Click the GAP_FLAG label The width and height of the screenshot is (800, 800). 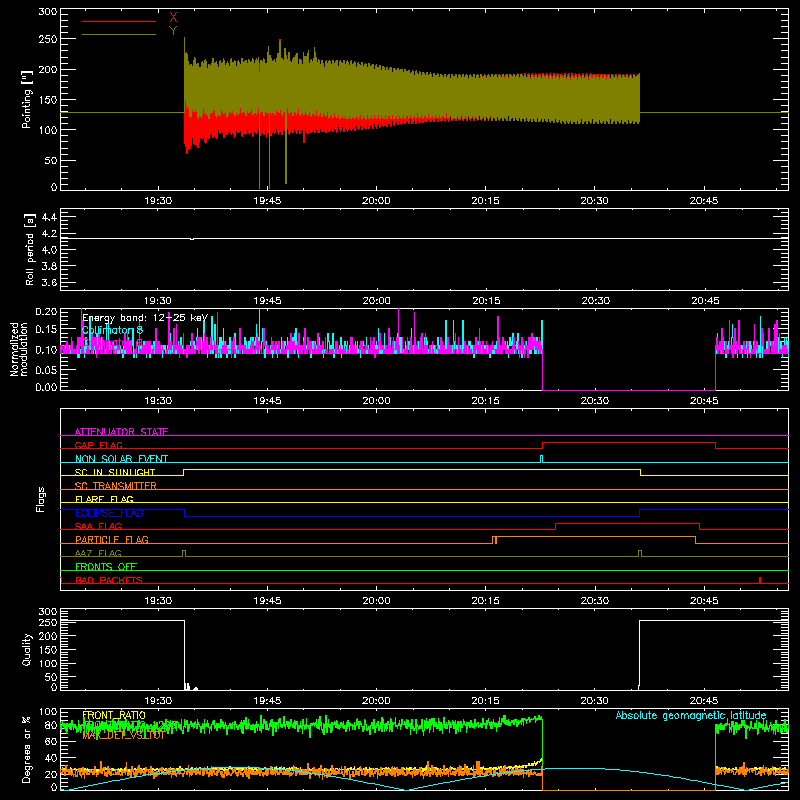98,445
